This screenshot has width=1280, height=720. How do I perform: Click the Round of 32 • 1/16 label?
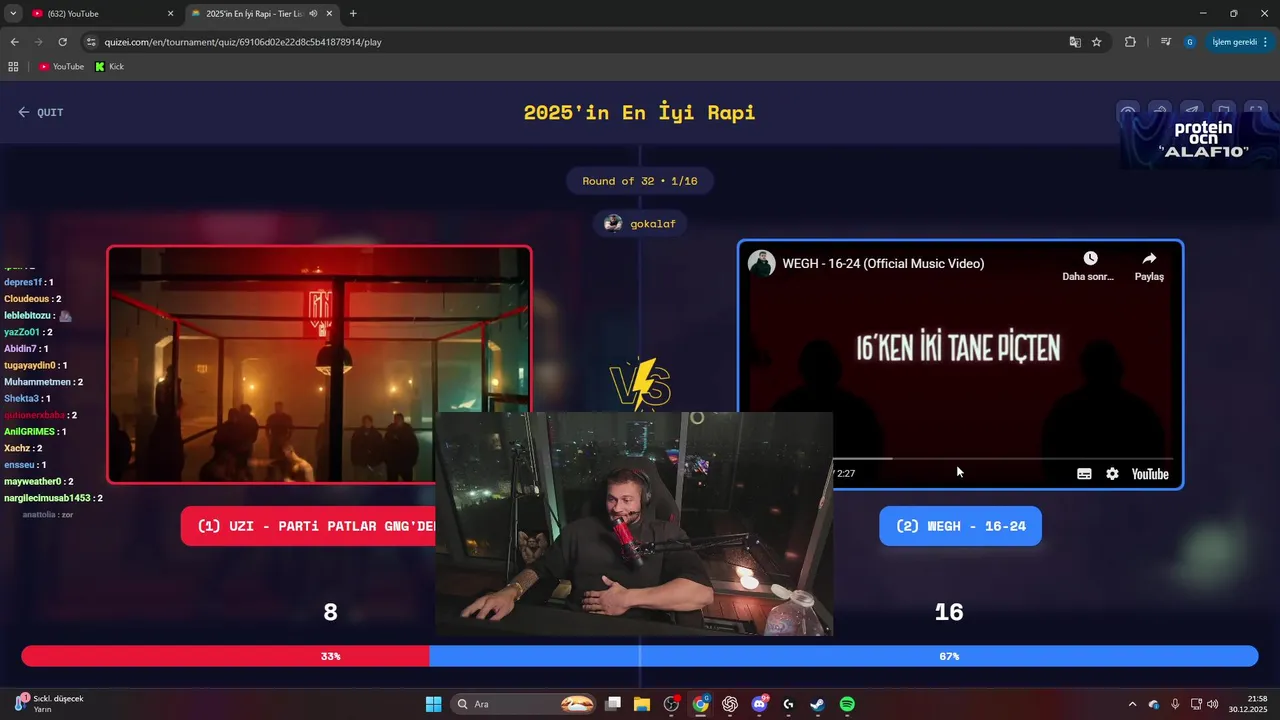point(640,181)
